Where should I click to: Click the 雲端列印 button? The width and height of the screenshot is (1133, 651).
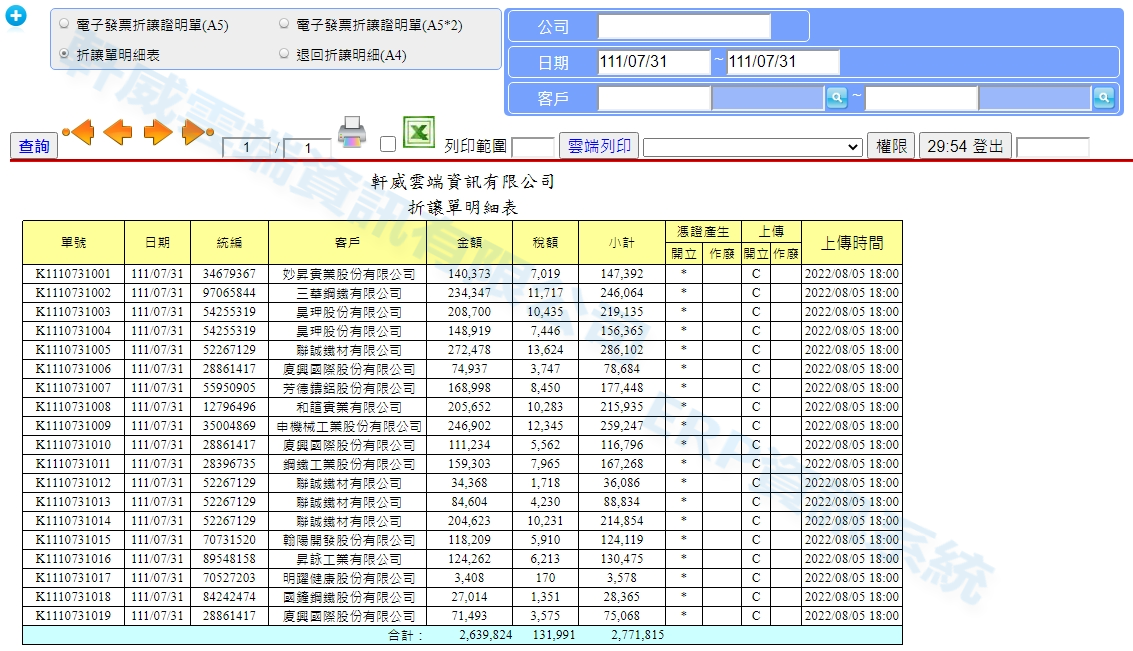coord(599,146)
